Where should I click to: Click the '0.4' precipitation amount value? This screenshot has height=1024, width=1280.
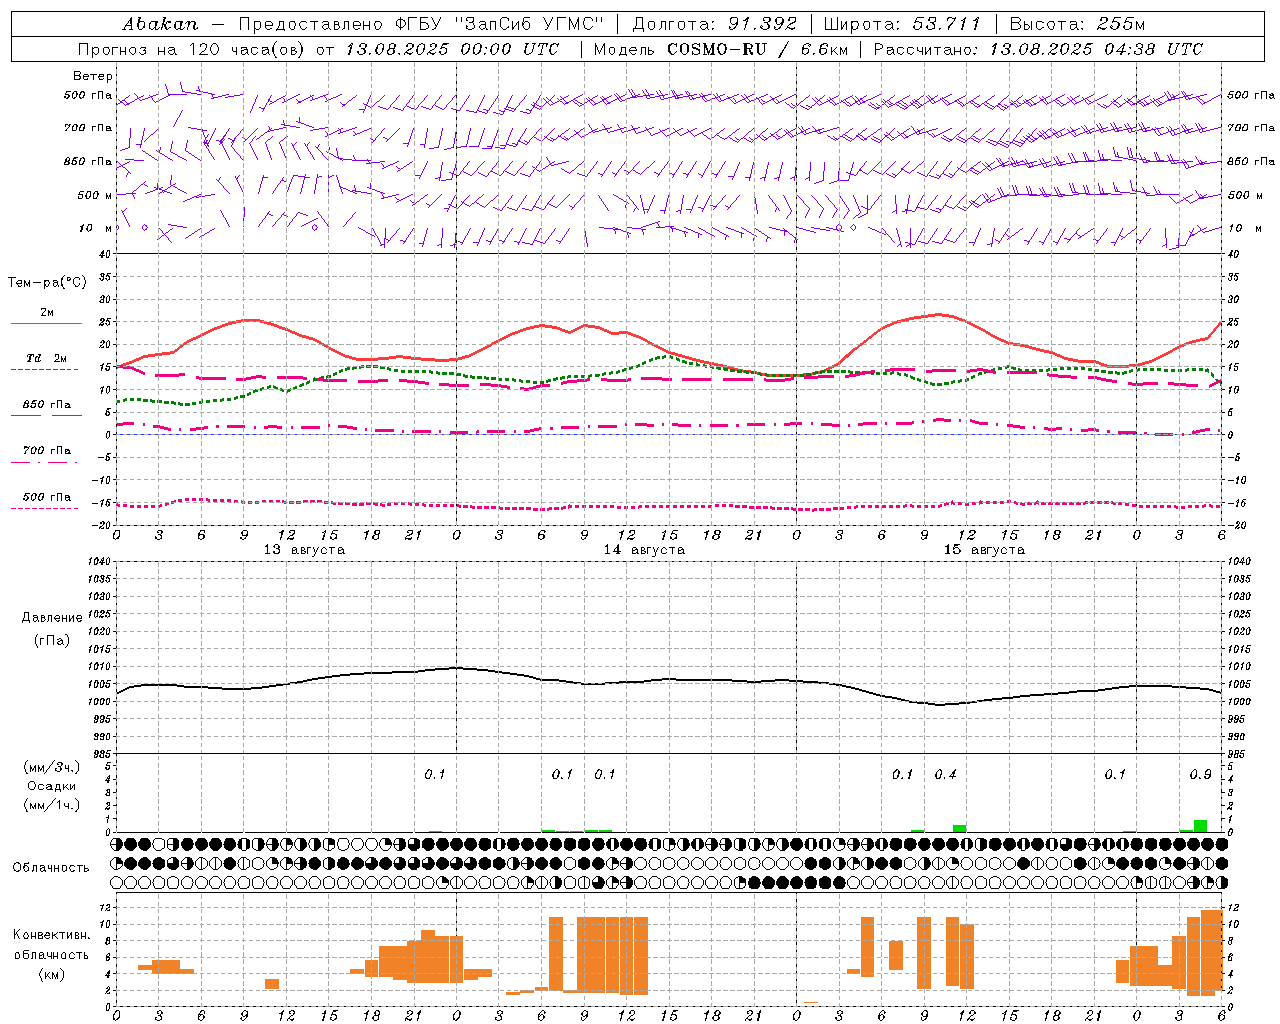(945, 774)
